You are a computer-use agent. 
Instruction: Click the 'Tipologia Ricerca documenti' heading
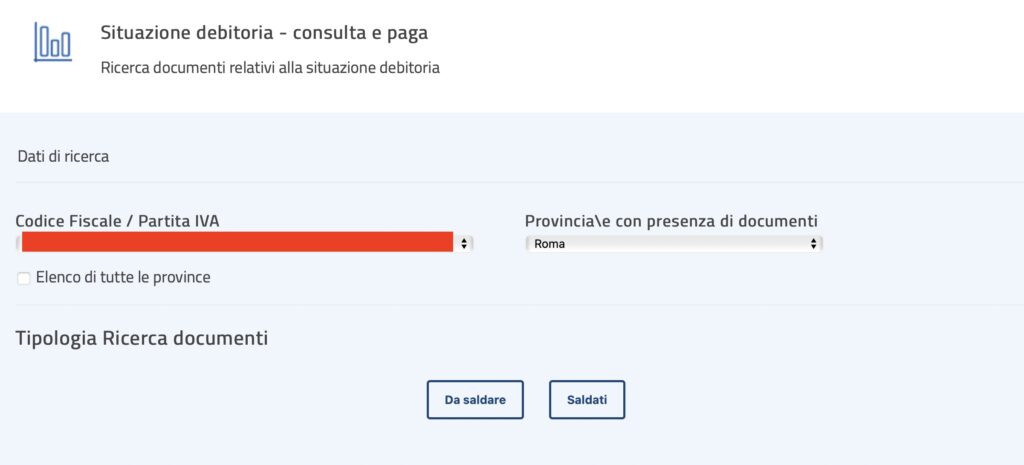point(142,338)
